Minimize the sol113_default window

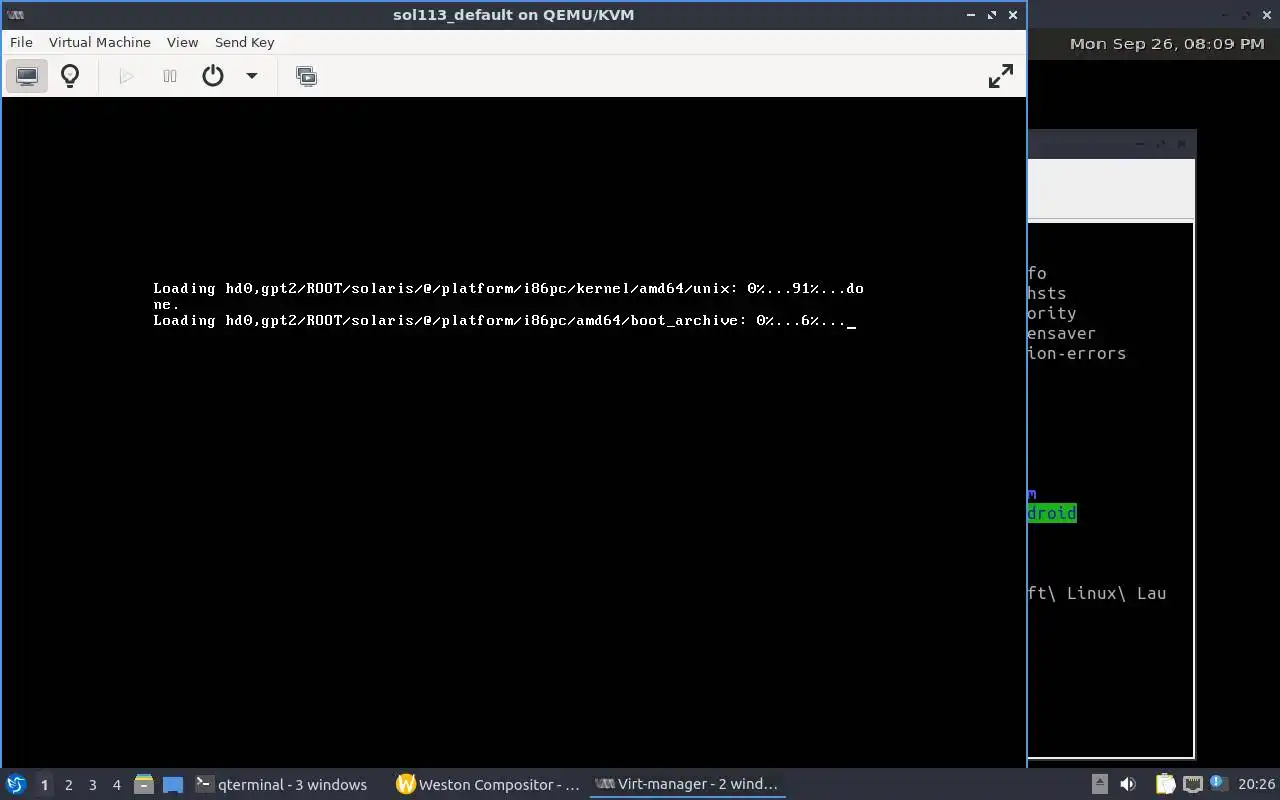[x=971, y=15]
